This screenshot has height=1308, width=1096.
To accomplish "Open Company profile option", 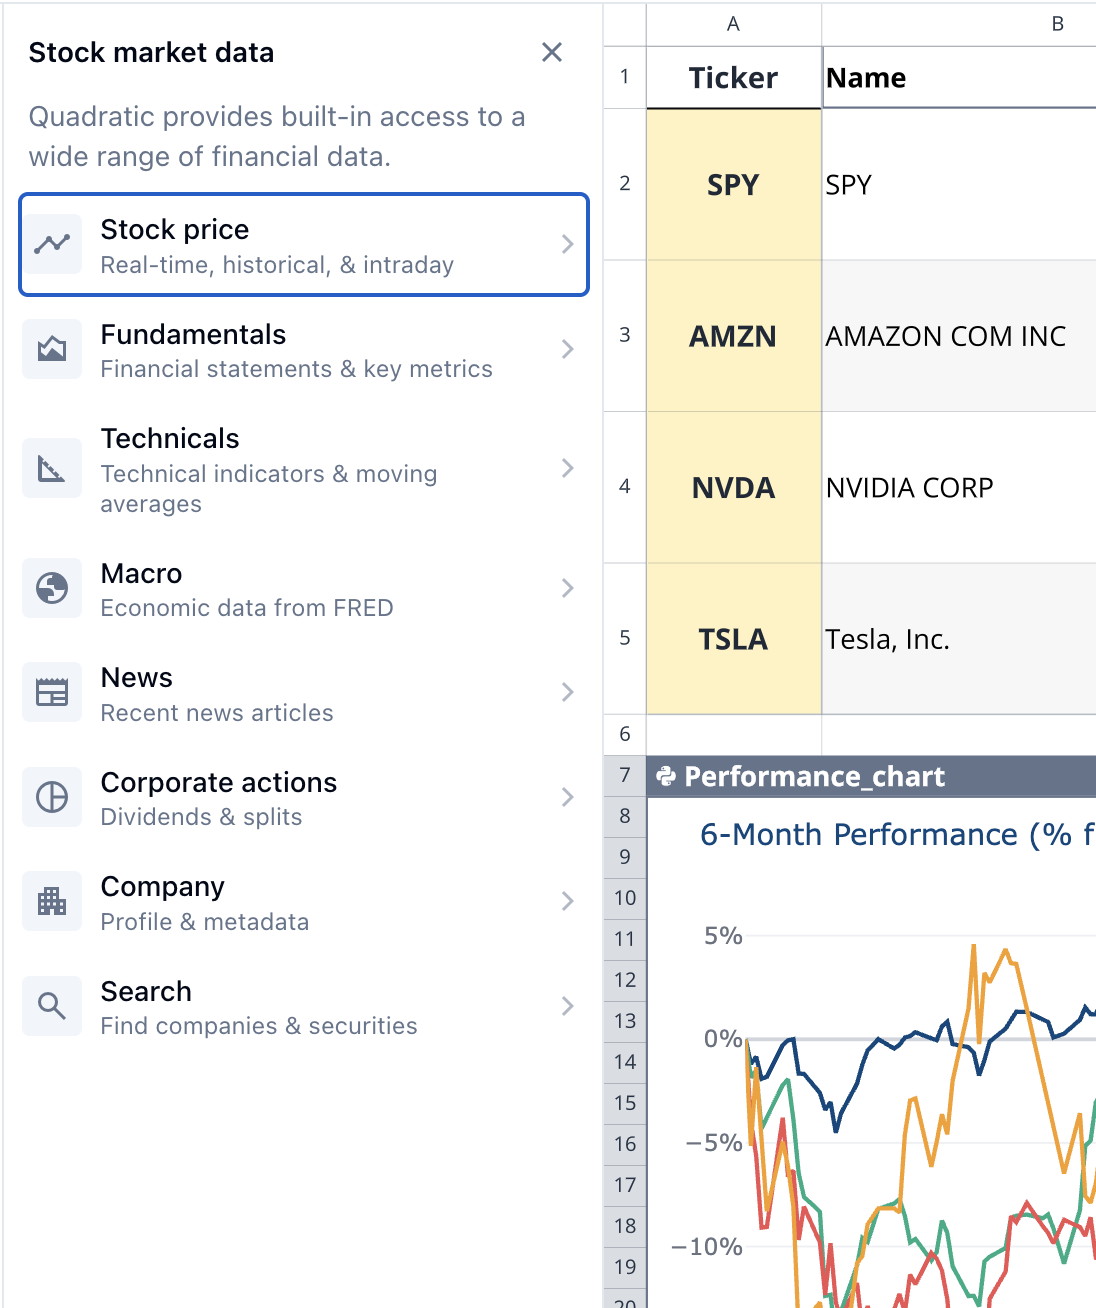I will click(x=304, y=902).
